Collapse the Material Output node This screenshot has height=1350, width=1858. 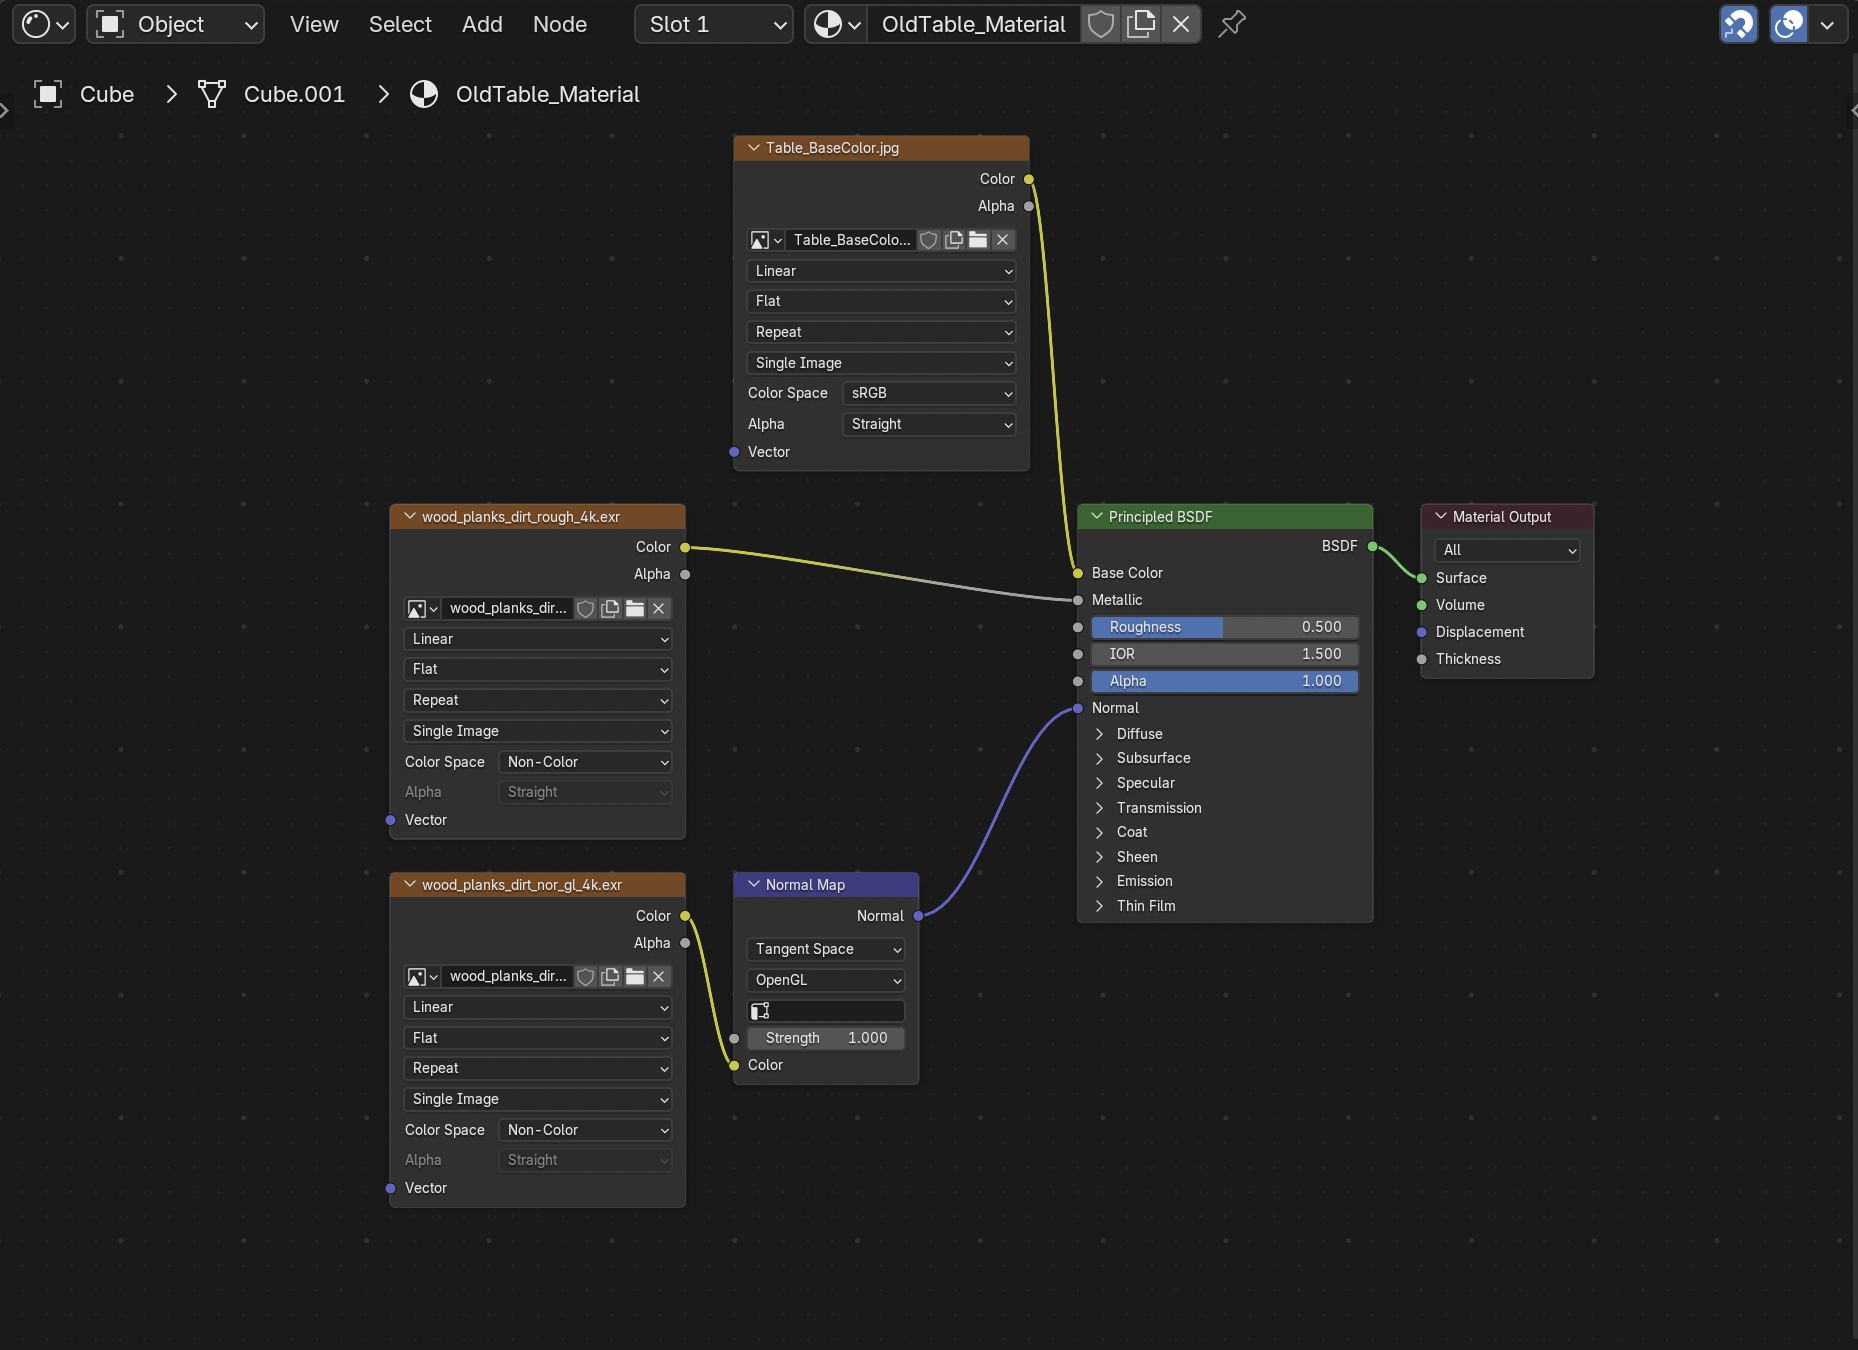(x=1441, y=517)
